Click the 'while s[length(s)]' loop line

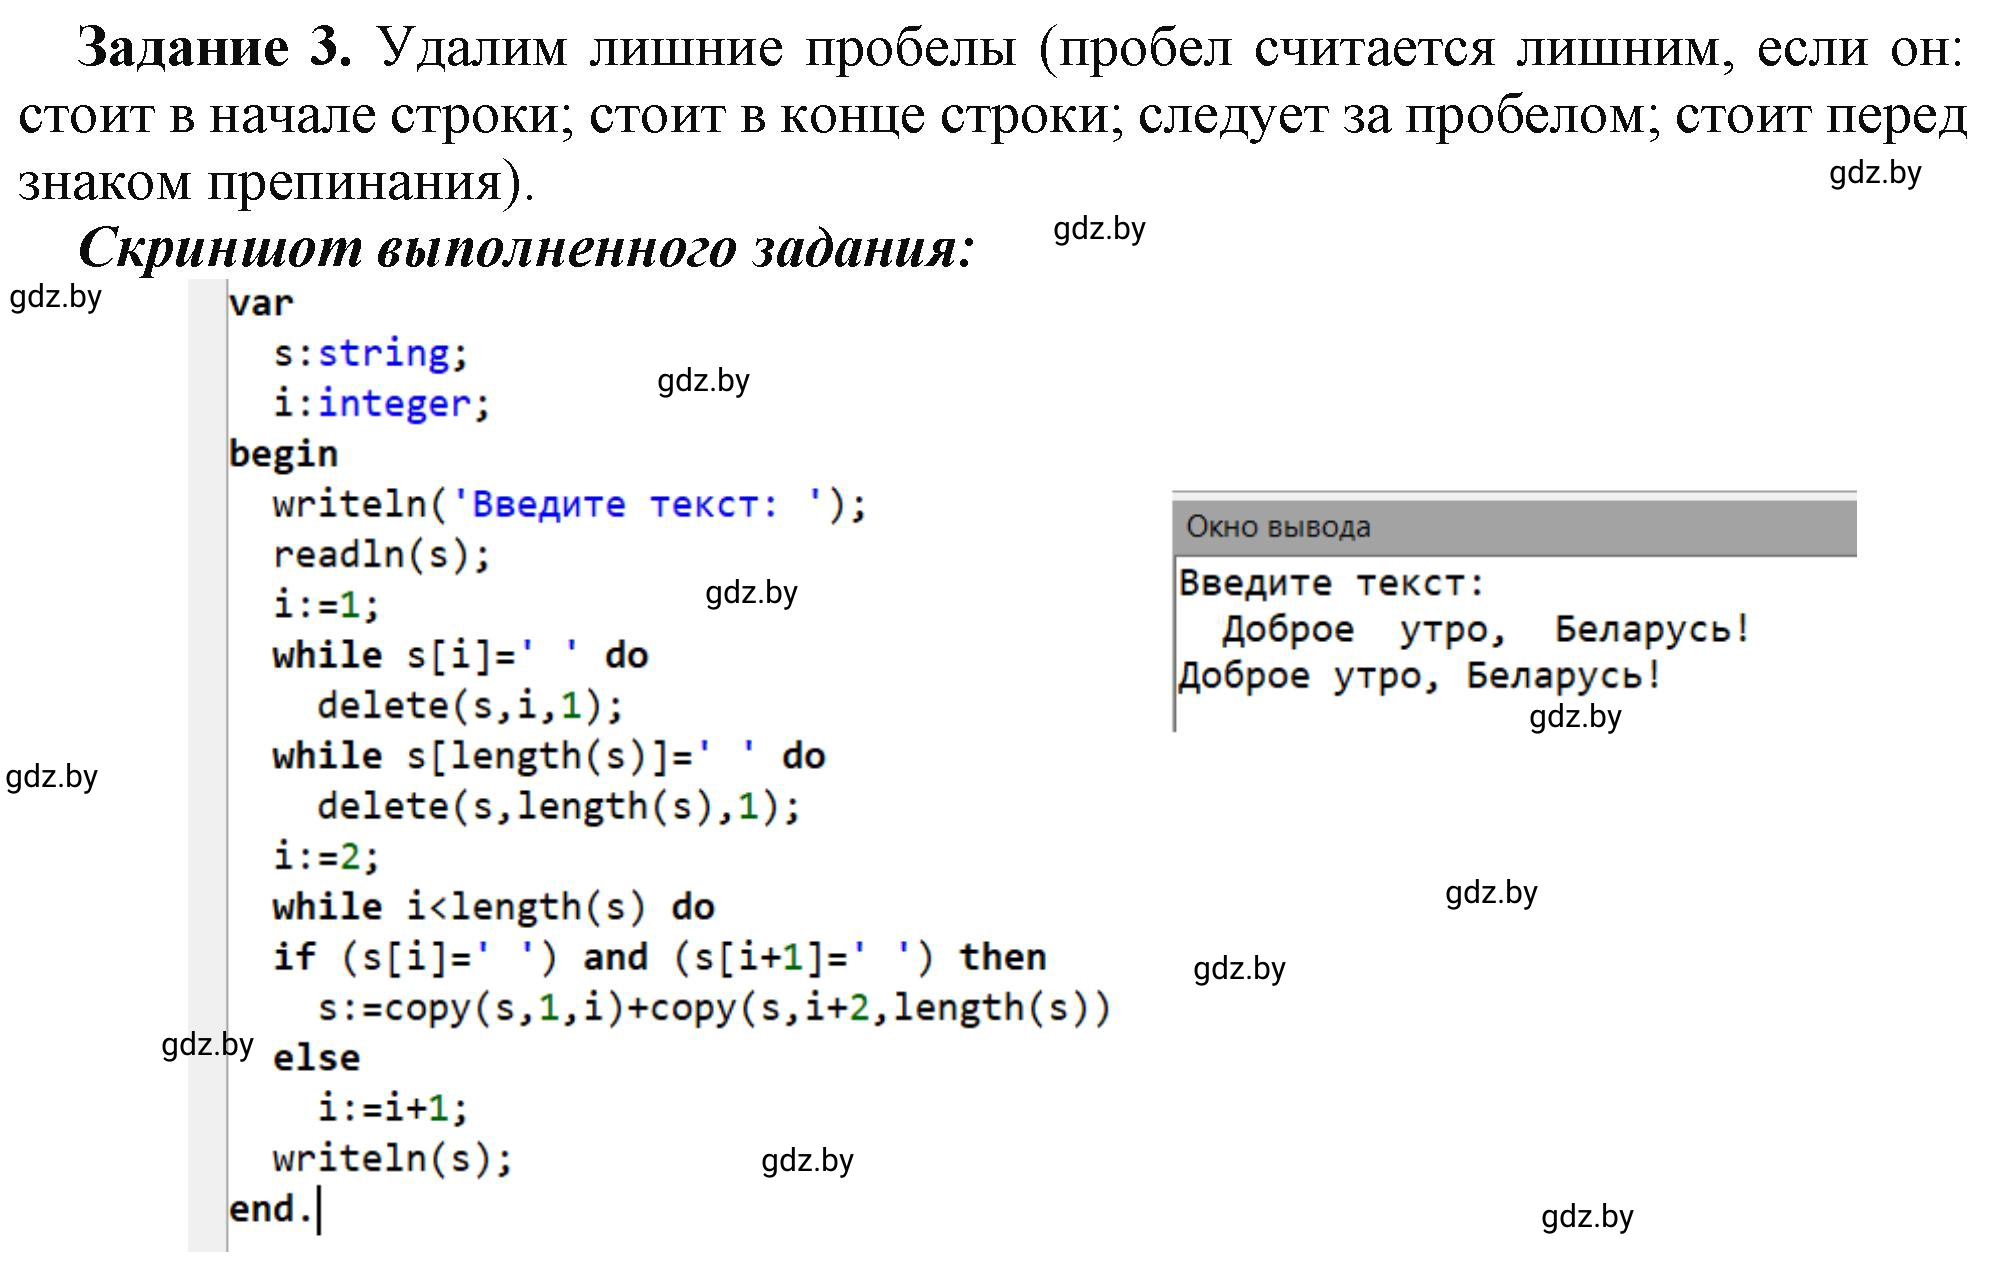549,756
